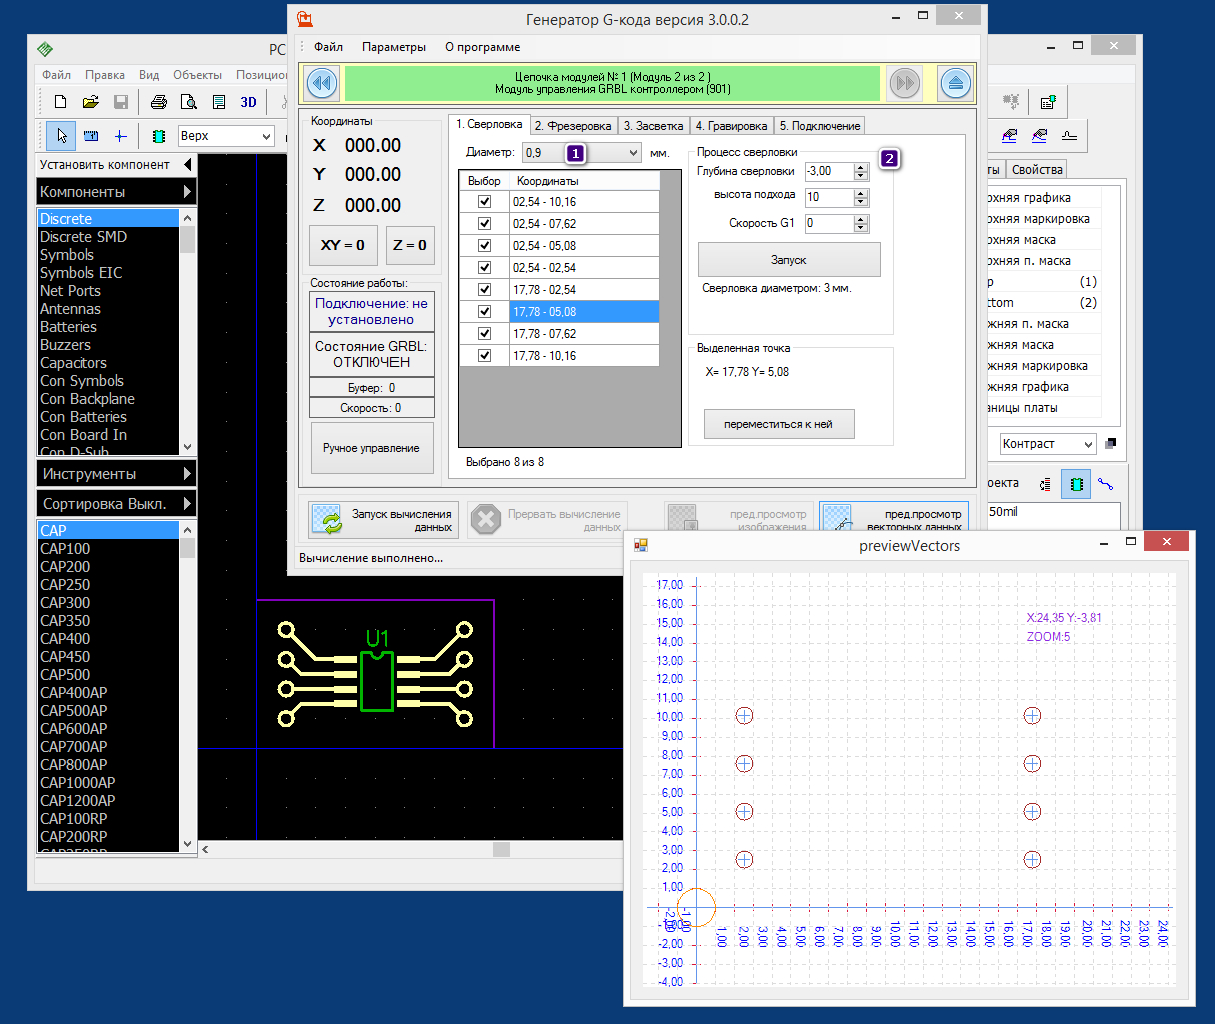This screenshot has width=1215, height=1024.
Task: Click the Ручное управление button
Action: [371, 448]
